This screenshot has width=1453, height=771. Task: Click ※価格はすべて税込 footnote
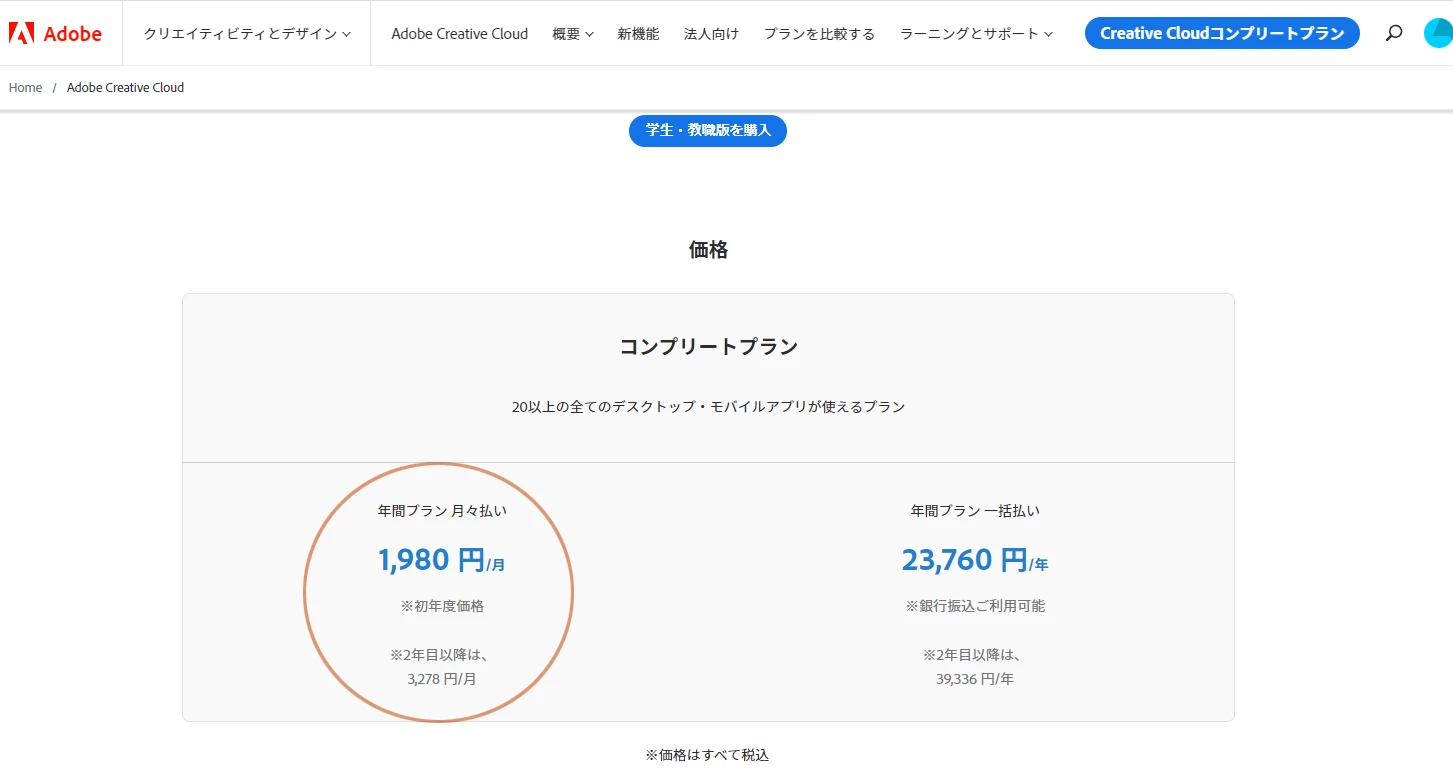pos(707,755)
